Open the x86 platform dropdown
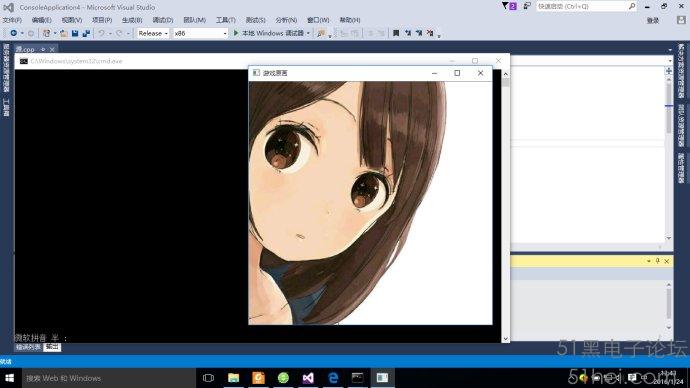 click(x=200, y=33)
